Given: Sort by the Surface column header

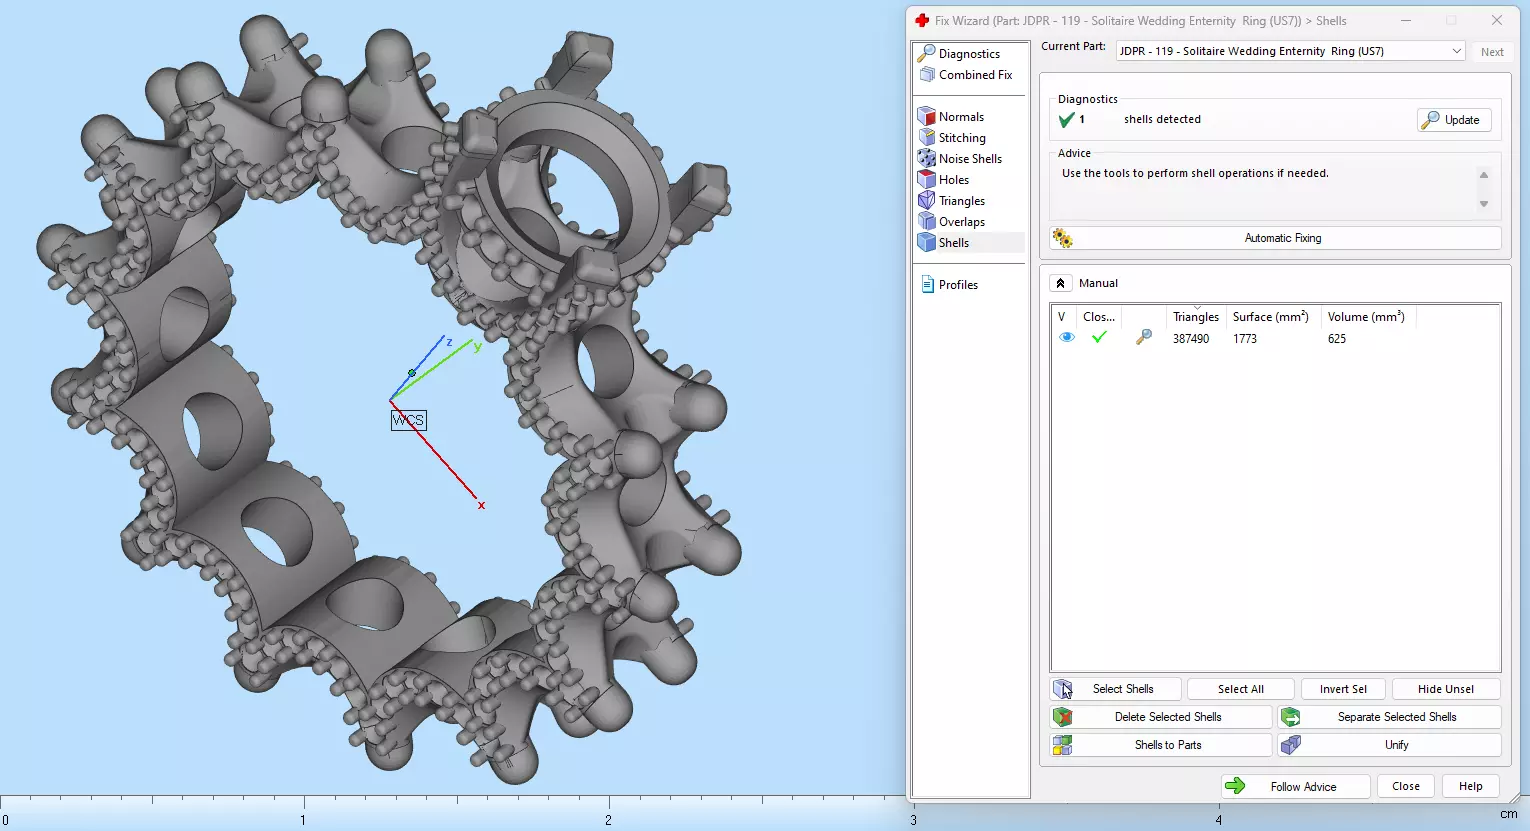Looking at the screenshot, I should [x=1270, y=317].
